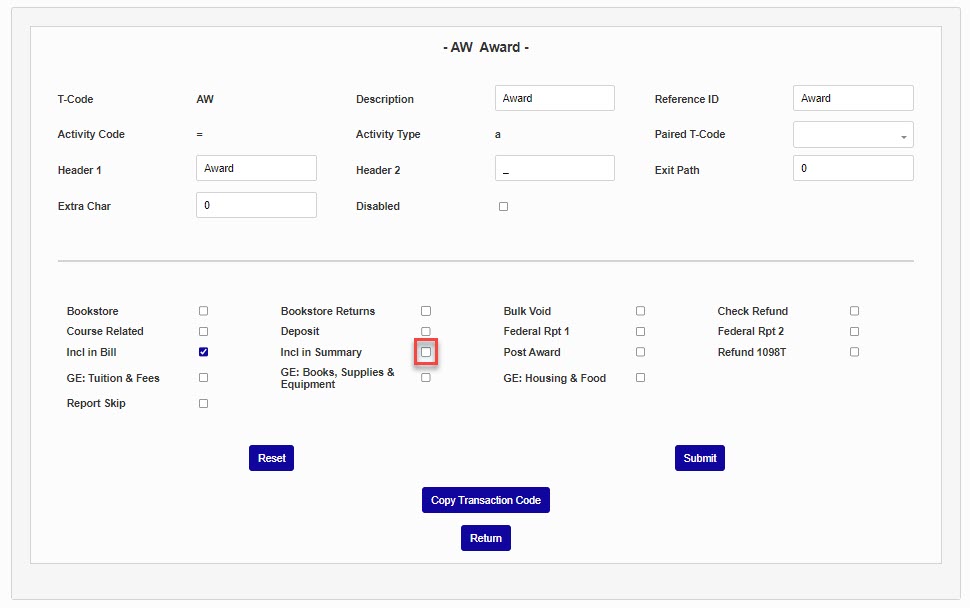Focus the Reference ID input field
Image resolution: width=970 pixels, height=608 pixels.
point(853,98)
